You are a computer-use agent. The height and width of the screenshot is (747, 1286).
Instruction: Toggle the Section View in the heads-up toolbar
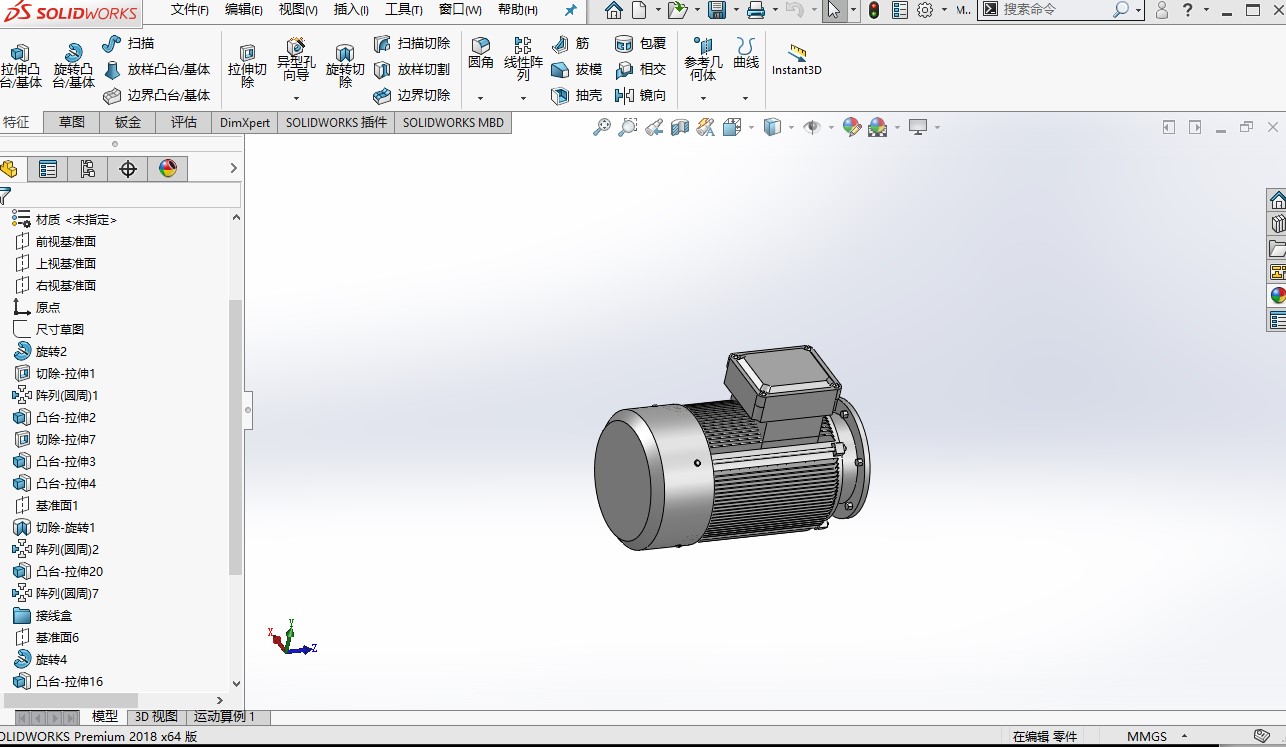[679, 128]
